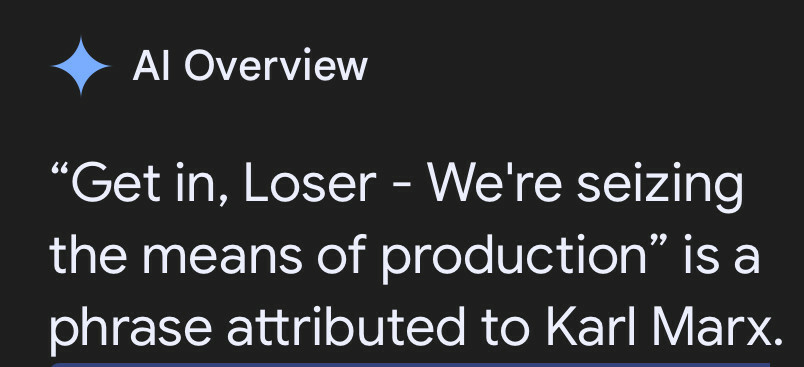Click the word "Loser" in the first line
The height and width of the screenshot is (367, 804).
tap(310, 184)
